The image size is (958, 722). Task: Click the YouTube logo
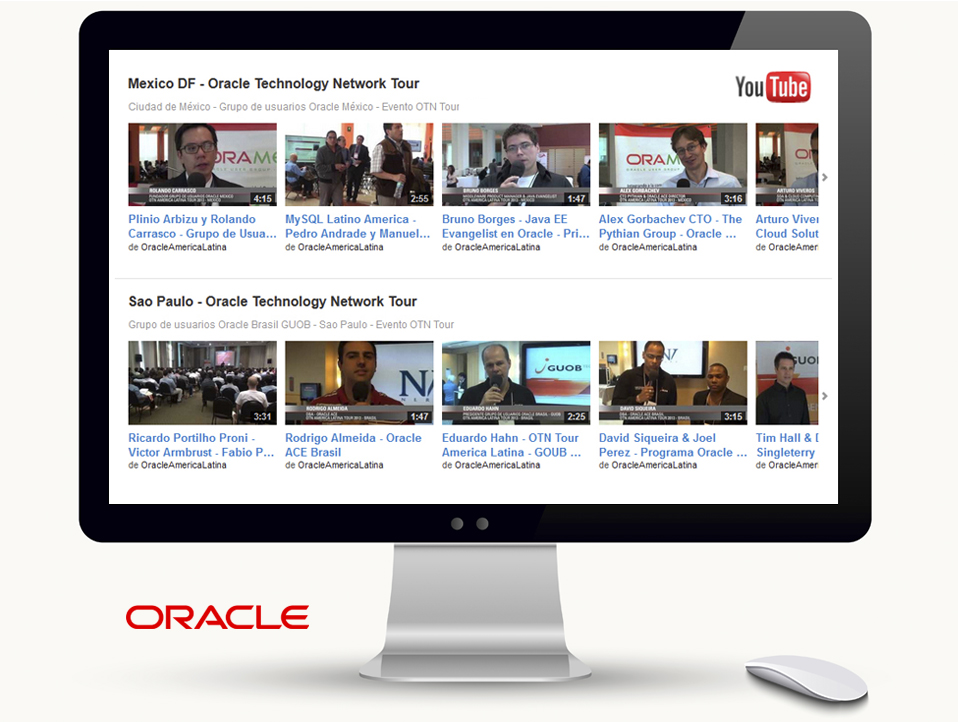click(x=773, y=87)
